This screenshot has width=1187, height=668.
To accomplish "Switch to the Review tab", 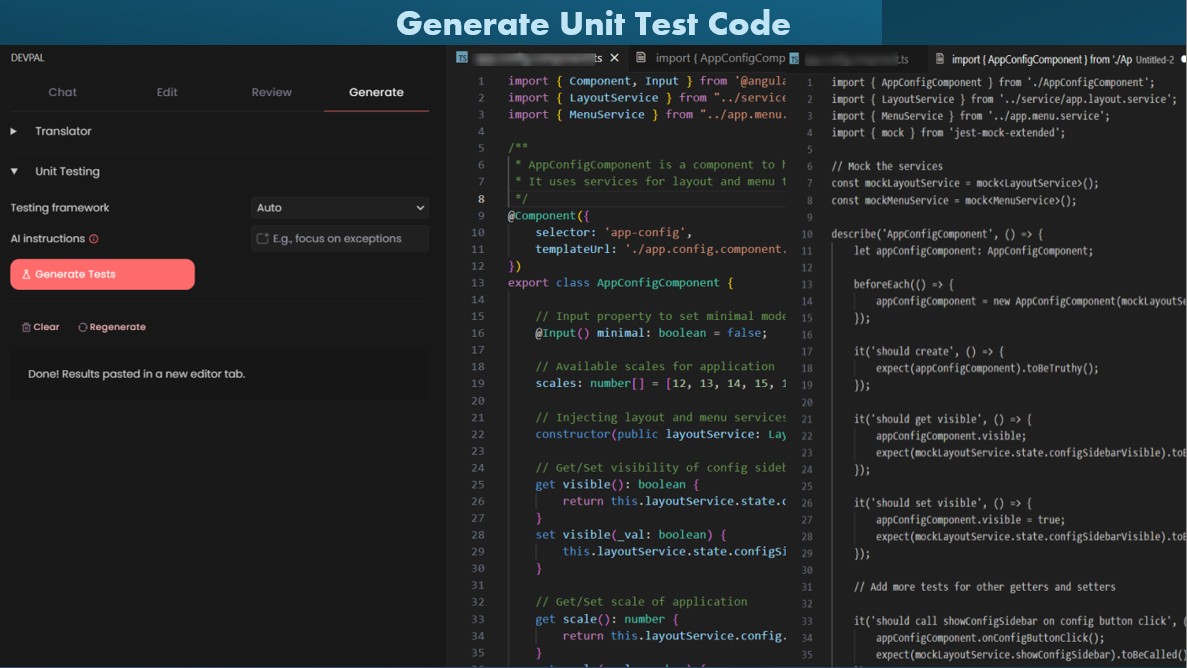I will tap(271, 92).
